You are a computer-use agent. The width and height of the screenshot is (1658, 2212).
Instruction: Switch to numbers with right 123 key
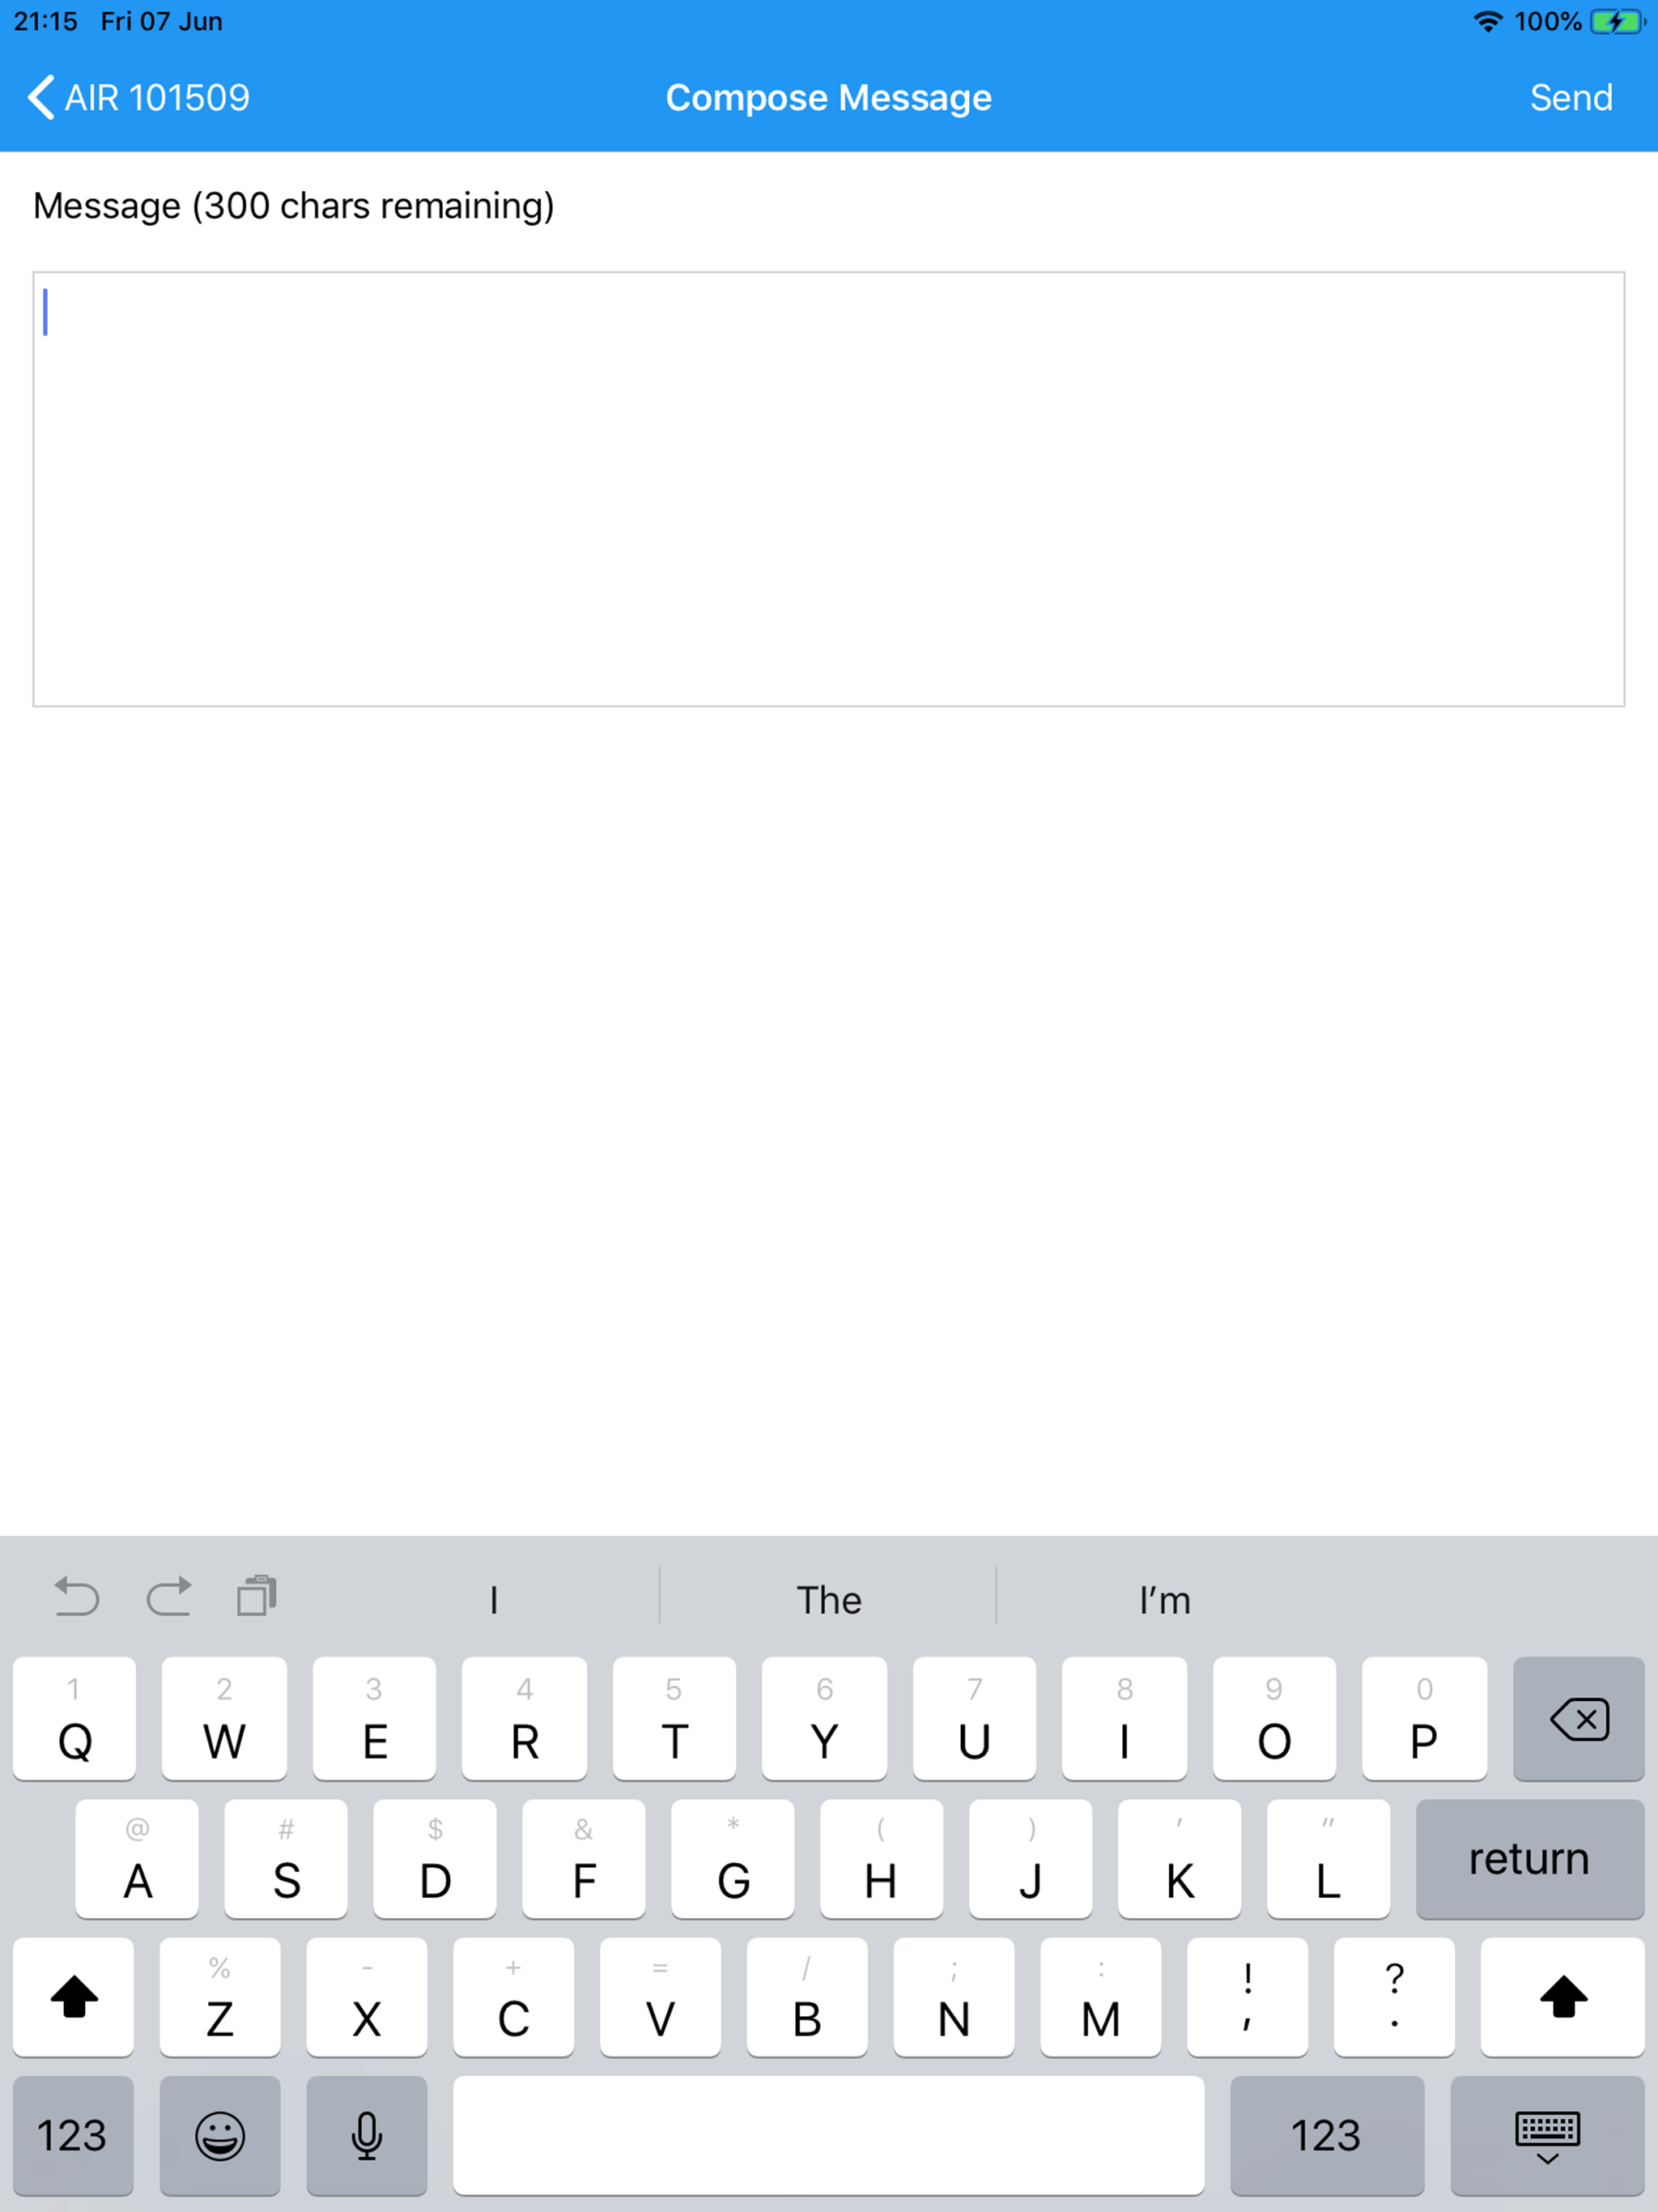coord(1326,2136)
